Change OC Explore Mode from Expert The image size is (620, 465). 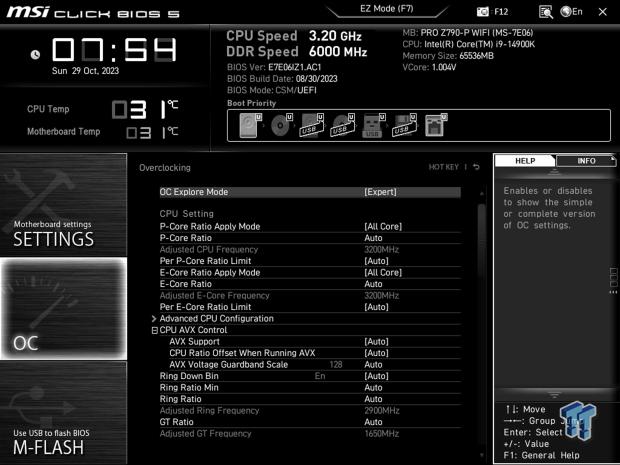point(310,192)
